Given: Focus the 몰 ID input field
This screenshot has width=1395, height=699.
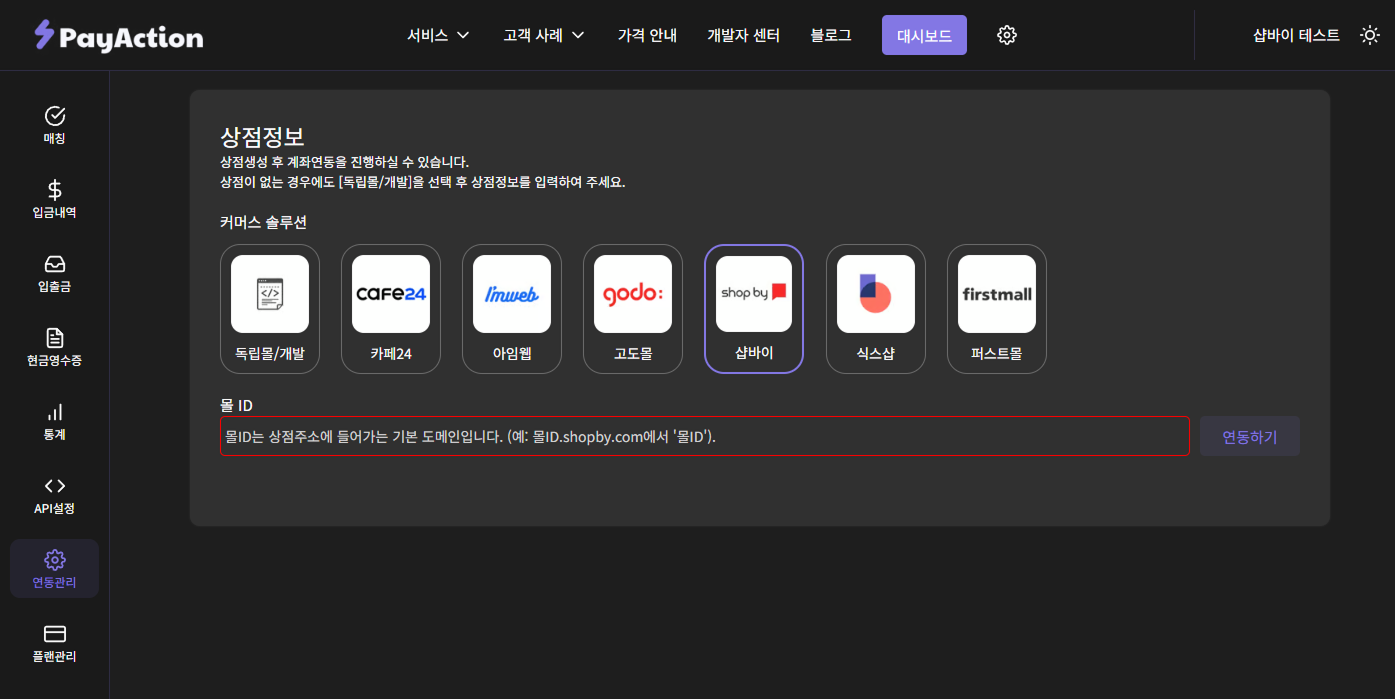Looking at the screenshot, I should [x=705, y=436].
